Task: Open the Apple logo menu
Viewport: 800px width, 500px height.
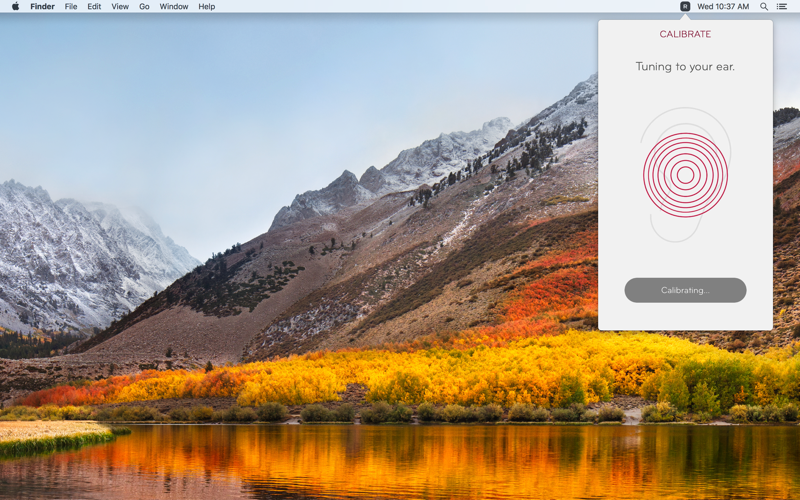Action: [15, 7]
